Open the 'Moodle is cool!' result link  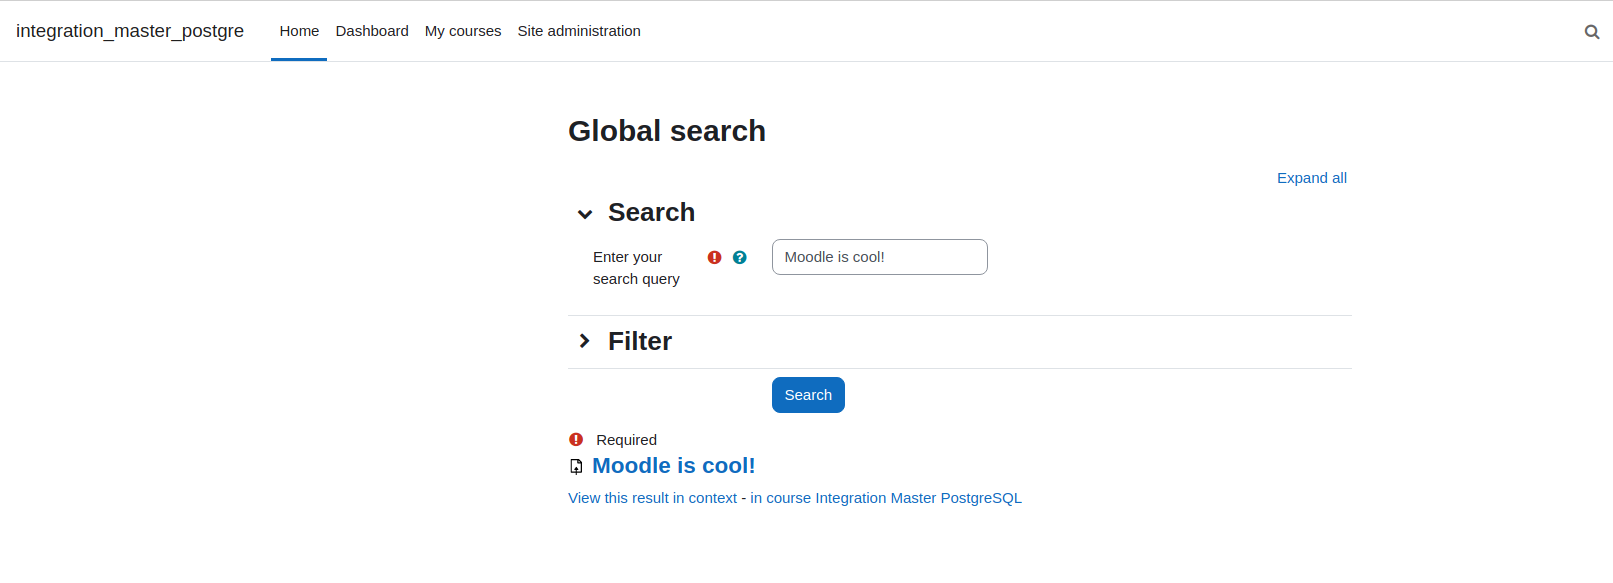point(674,466)
